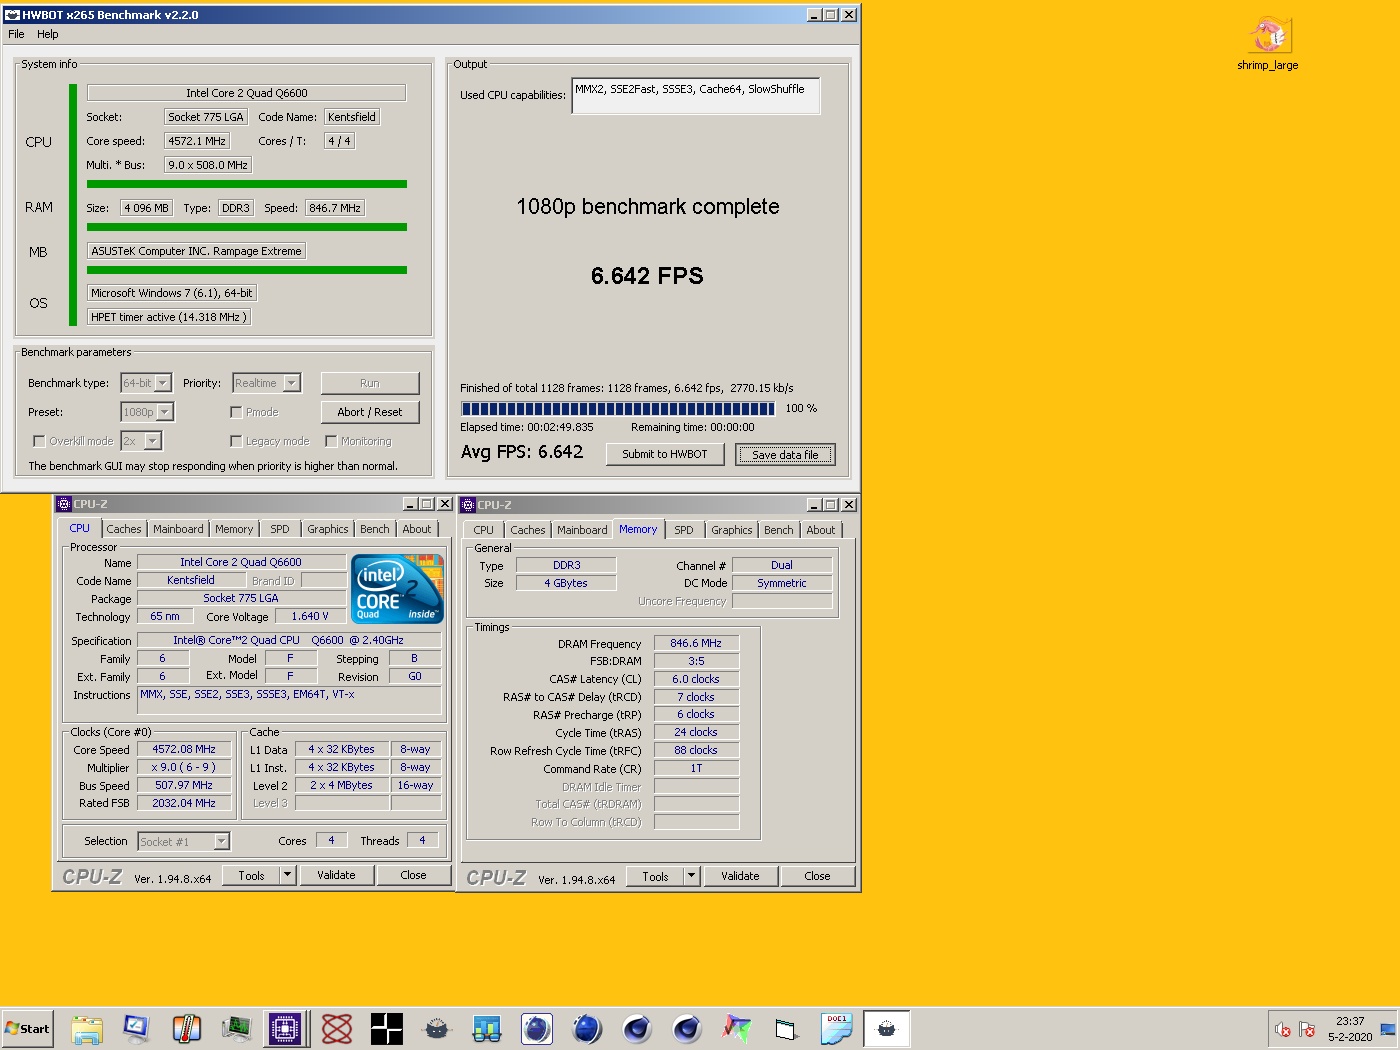The image size is (1400, 1050).
Task: Click the black and white cross taskbar icon
Action: 387,1028
